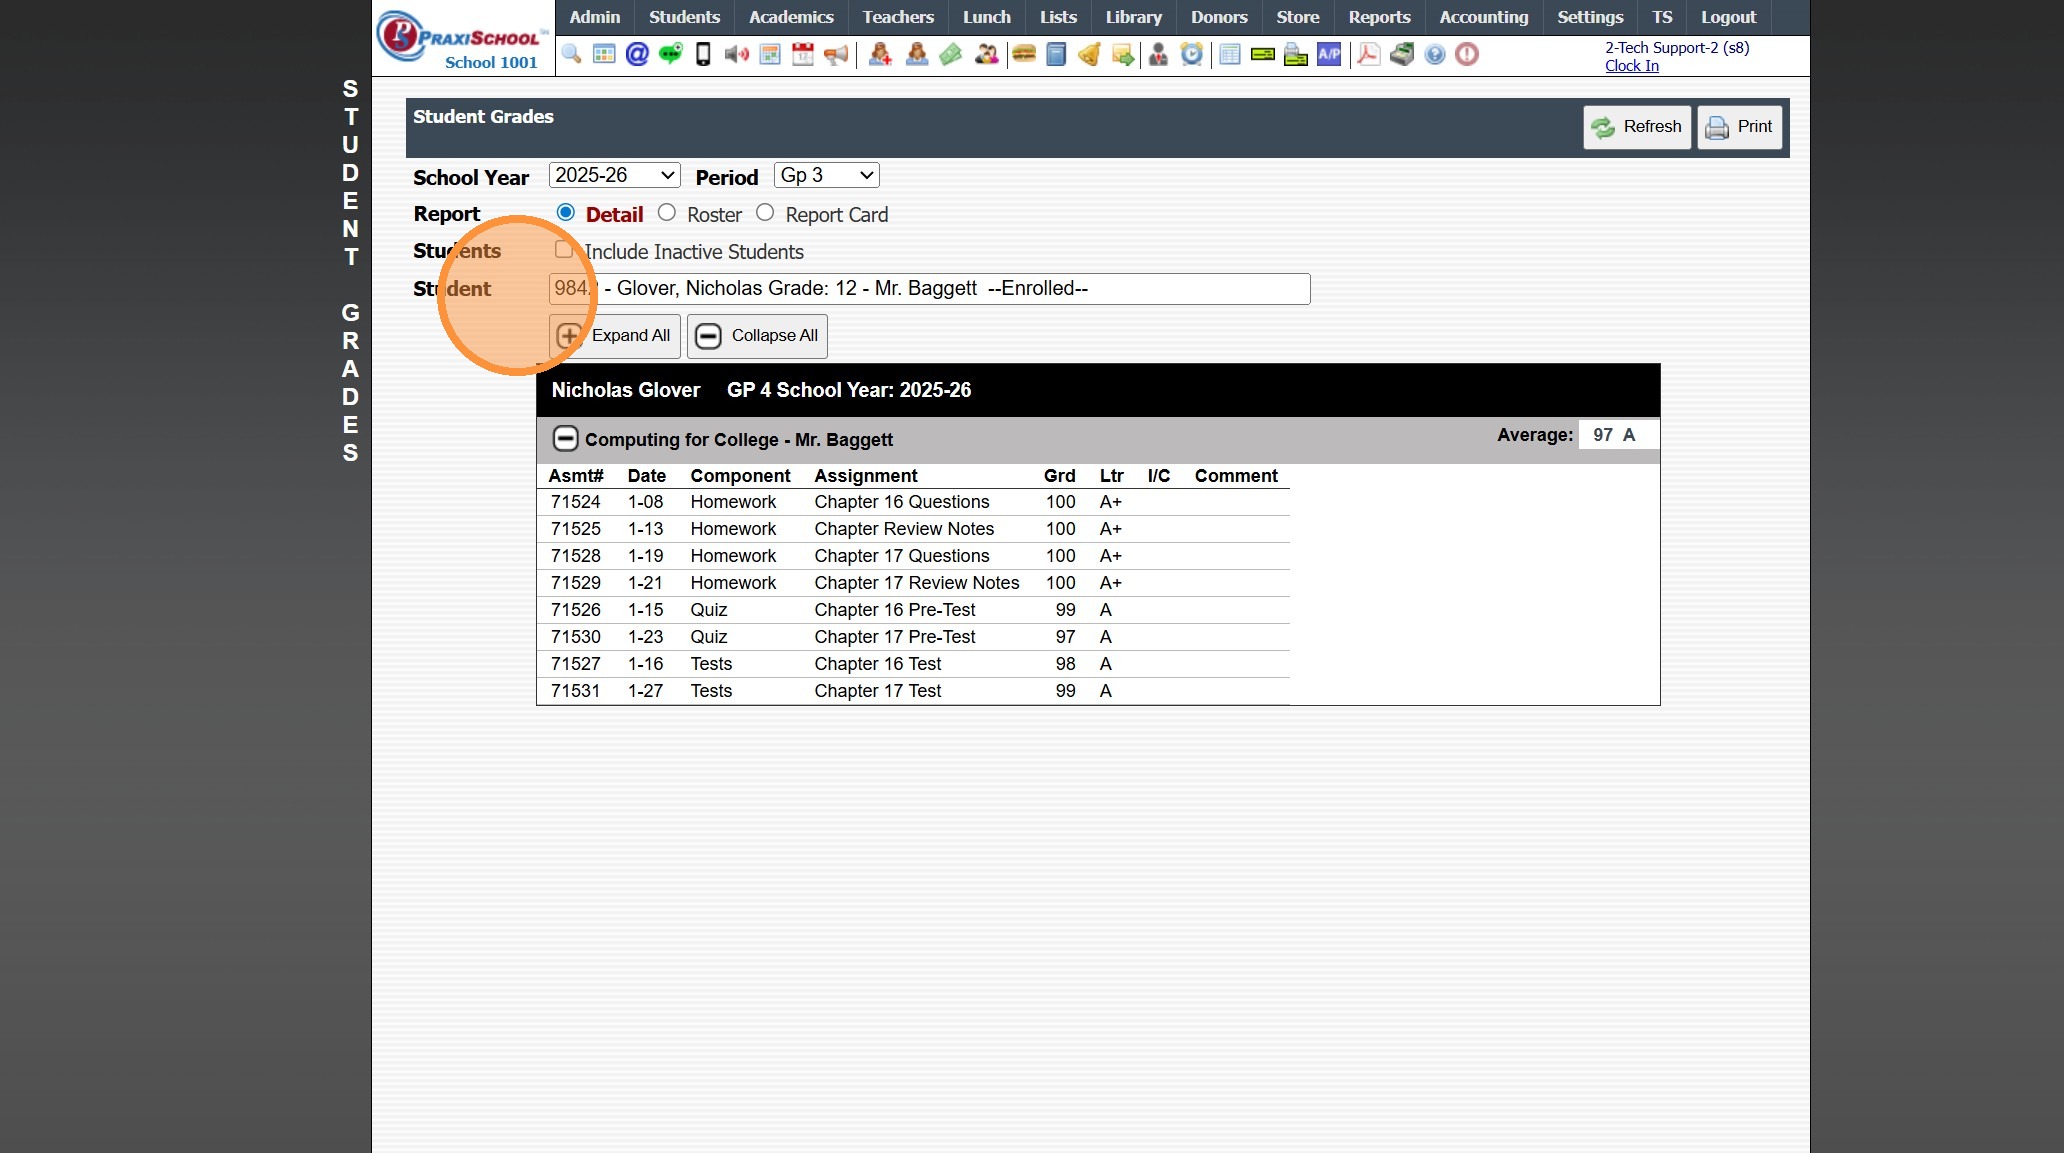2064x1153 pixels.
Task: Click the green chat bubble icon
Action: point(670,54)
